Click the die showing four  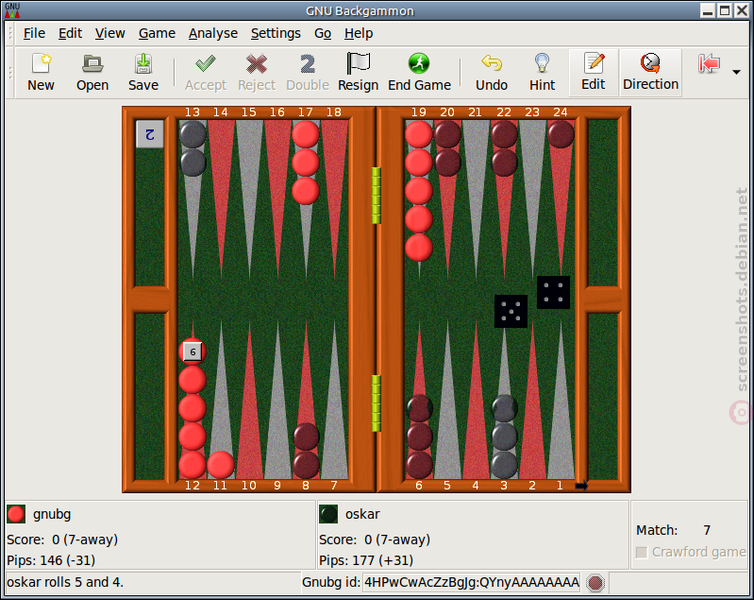coord(553,292)
